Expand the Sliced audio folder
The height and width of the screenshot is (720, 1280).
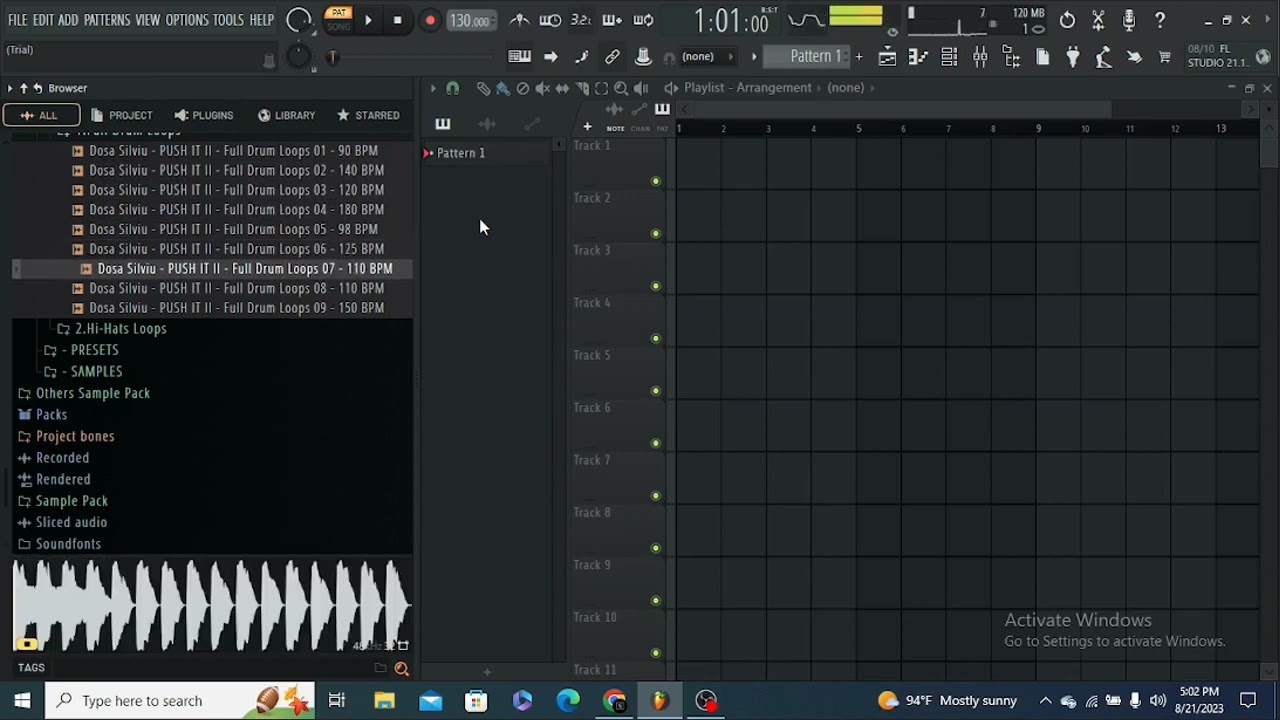[x=62, y=523]
